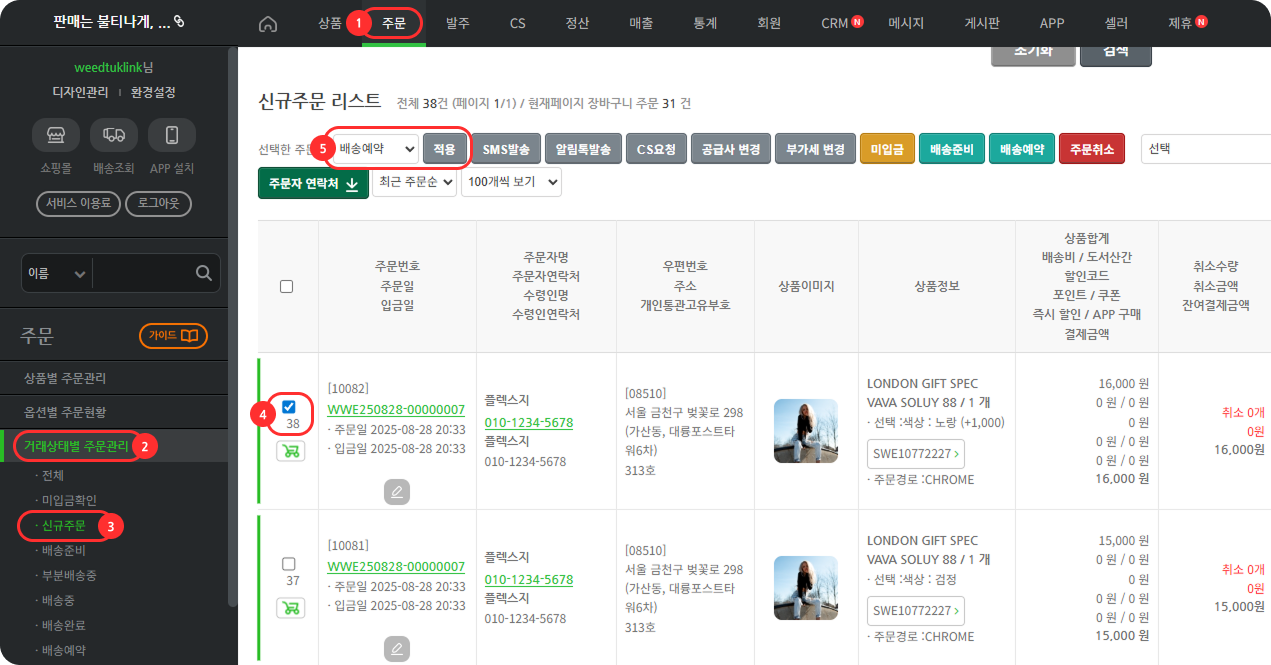
Task: Uncheck the checkbox for order row 38
Action: click(289, 407)
